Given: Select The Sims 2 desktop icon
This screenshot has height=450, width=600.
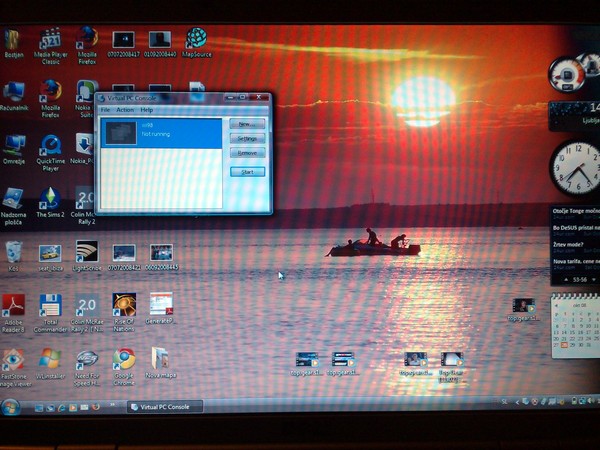Looking at the screenshot, I should coord(51,203).
